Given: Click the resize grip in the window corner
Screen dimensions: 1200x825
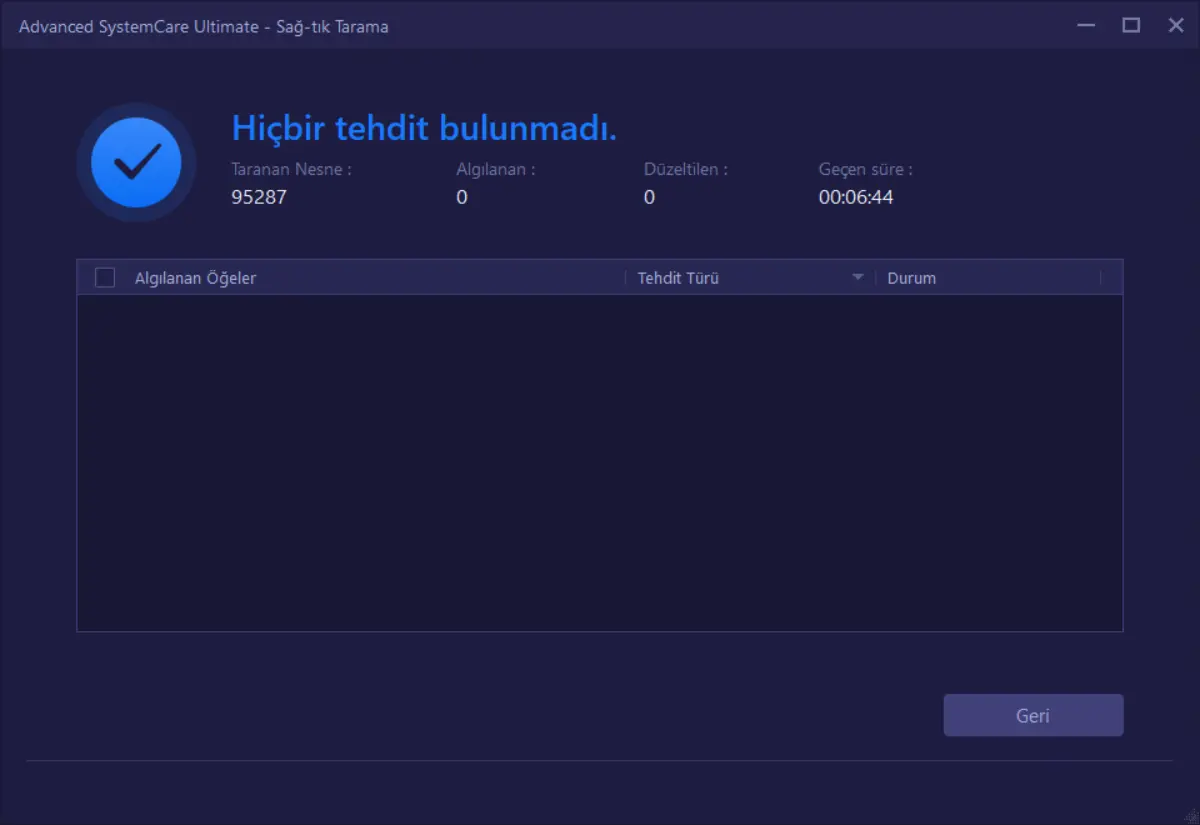Looking at the screenshot, I should [x=1192, y=817].
